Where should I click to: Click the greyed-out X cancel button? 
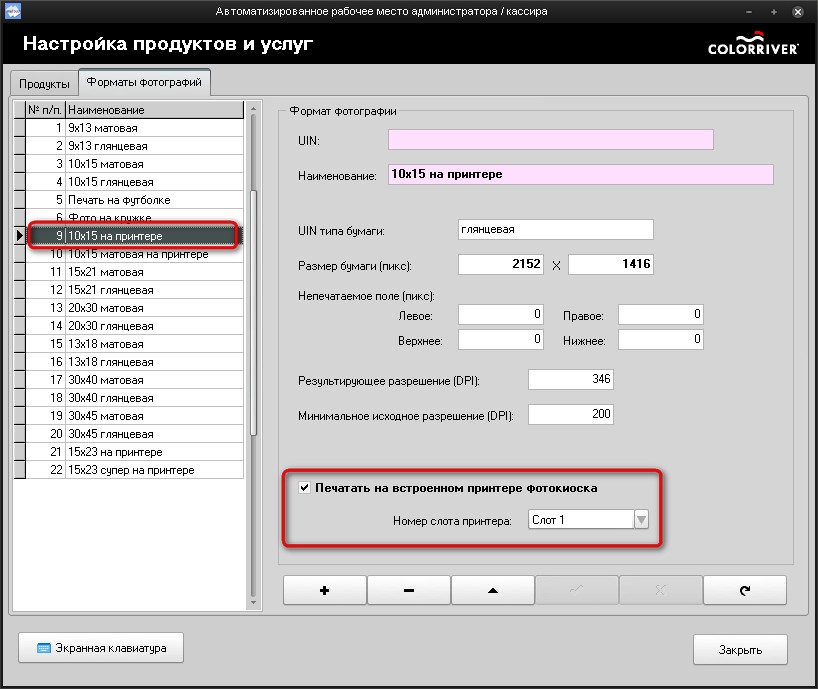coord(660,590)
